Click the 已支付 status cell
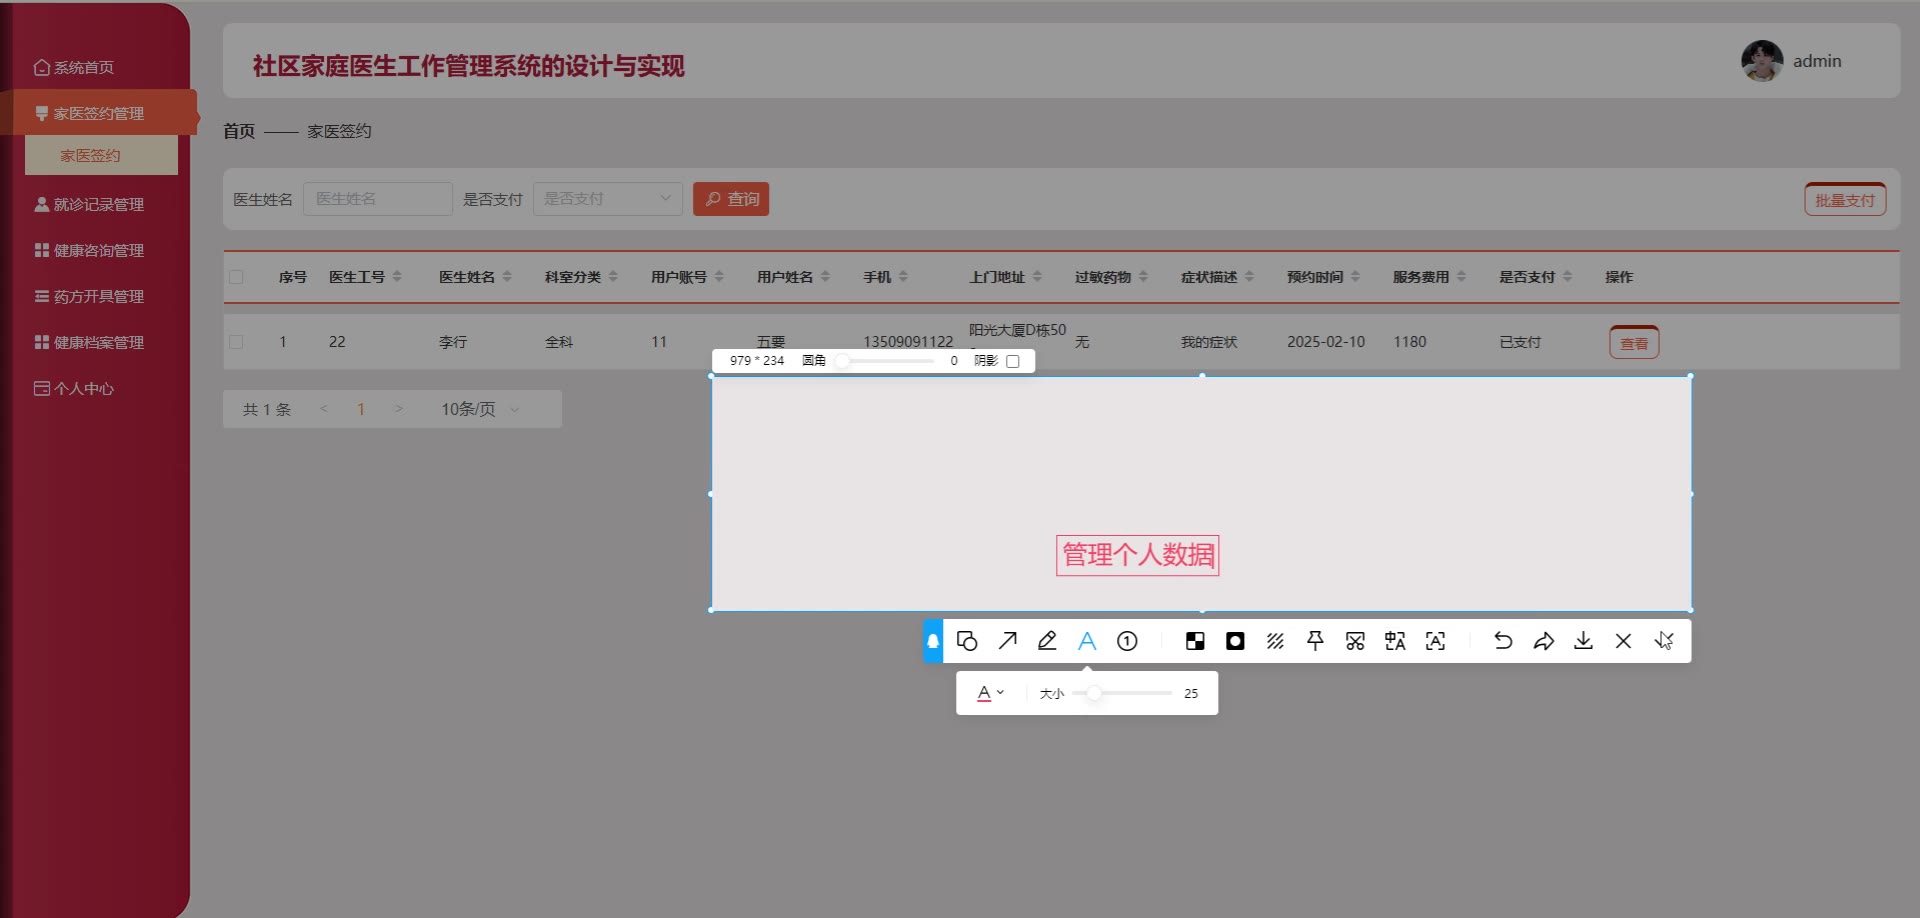The width and height of the screenshot is (1920, 918). click(1520, 342)
